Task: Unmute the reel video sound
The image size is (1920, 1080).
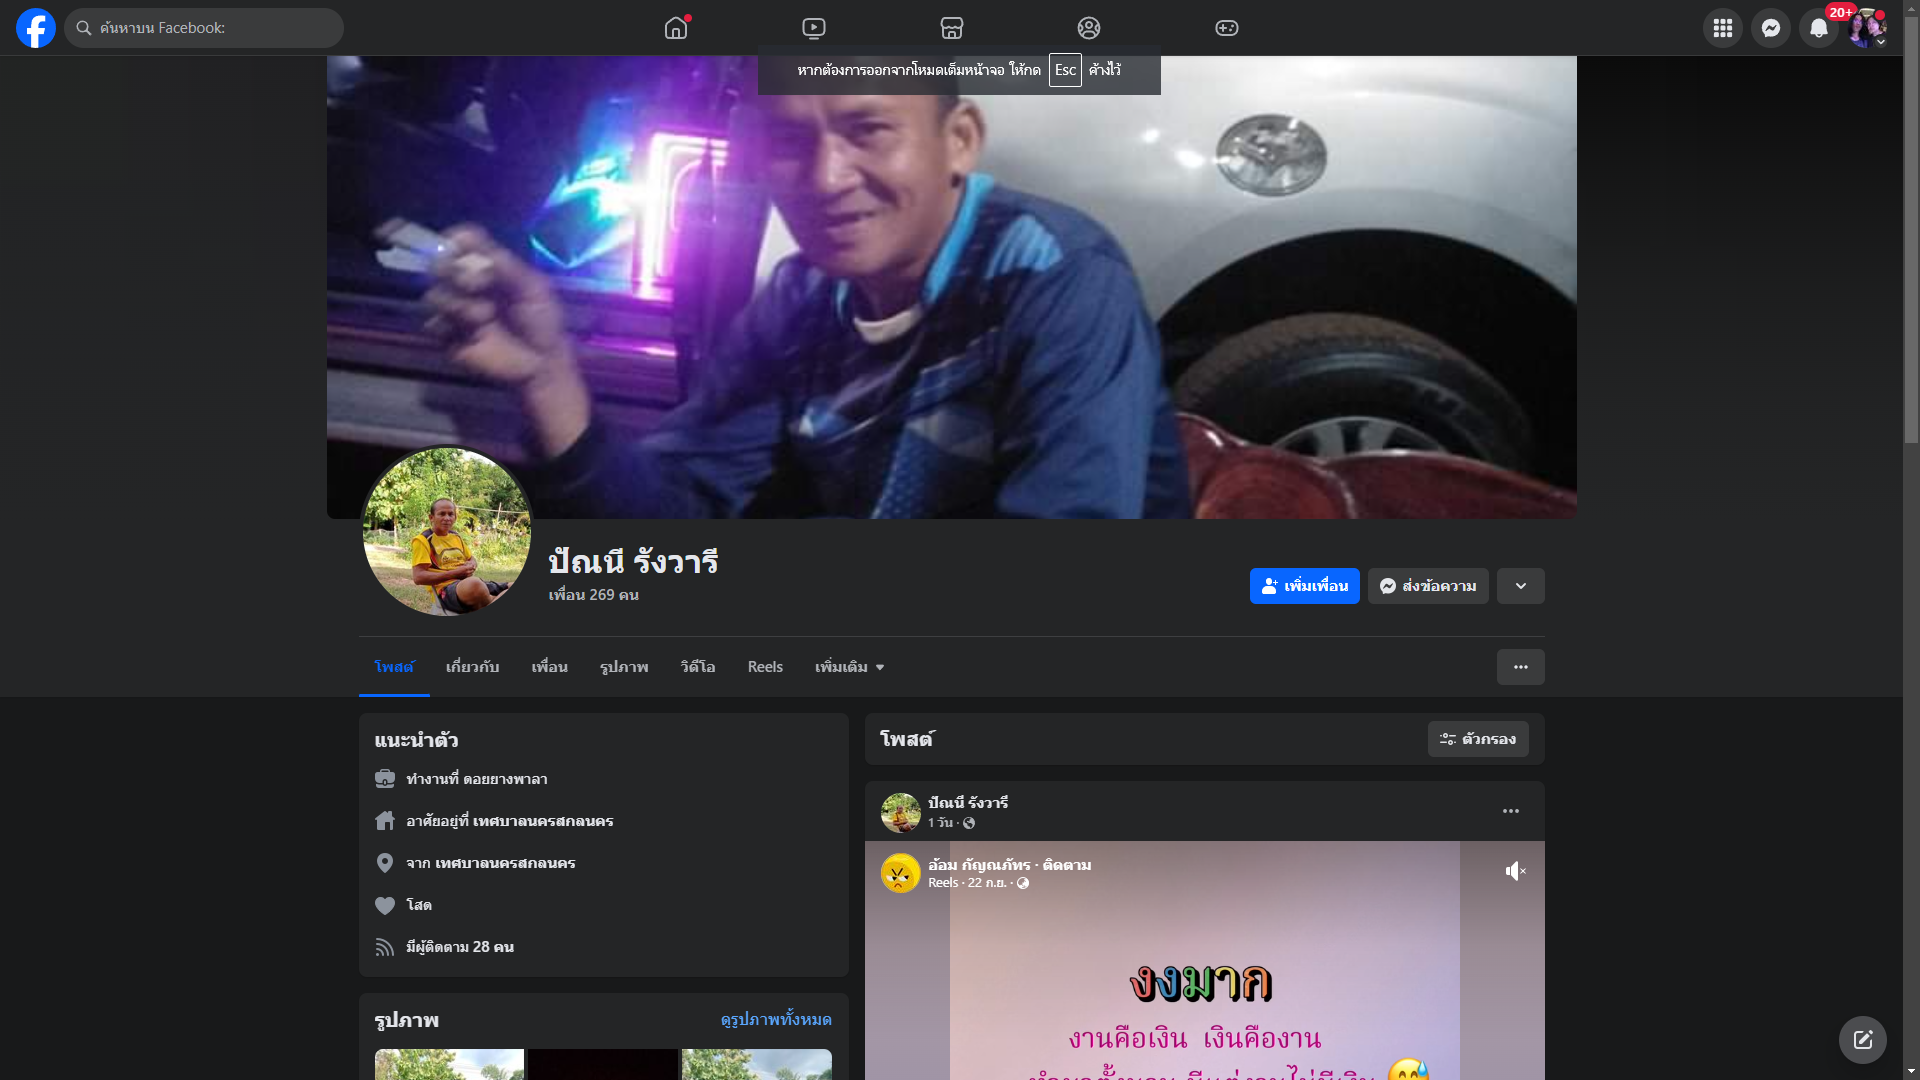Action: coord(1515,871)
